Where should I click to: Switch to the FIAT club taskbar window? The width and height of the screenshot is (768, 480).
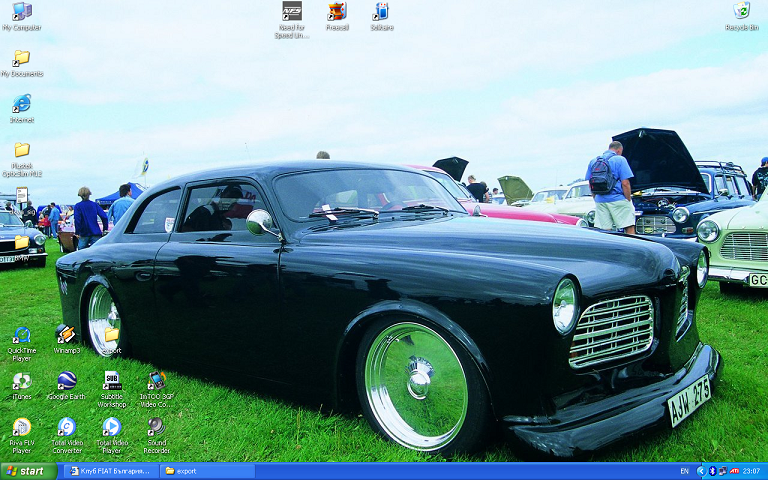(x=110, y=471)
